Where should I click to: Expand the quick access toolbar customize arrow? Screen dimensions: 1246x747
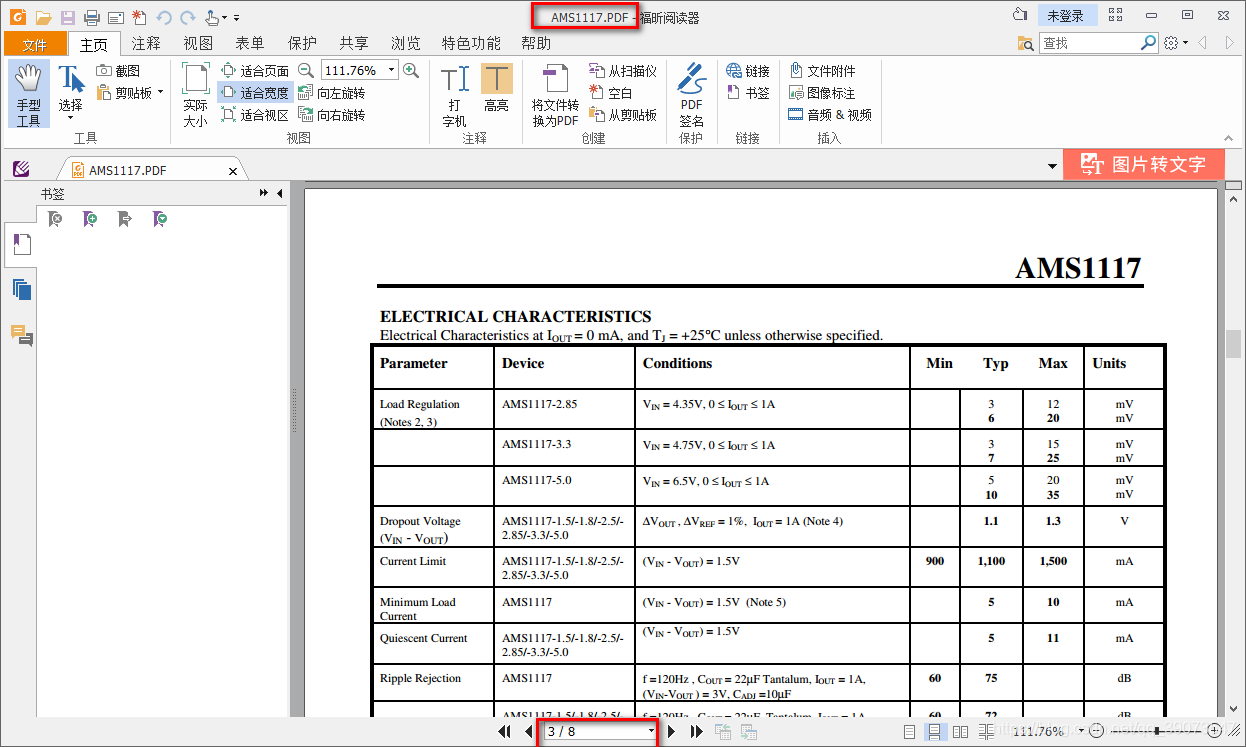[x=237, y=18]
